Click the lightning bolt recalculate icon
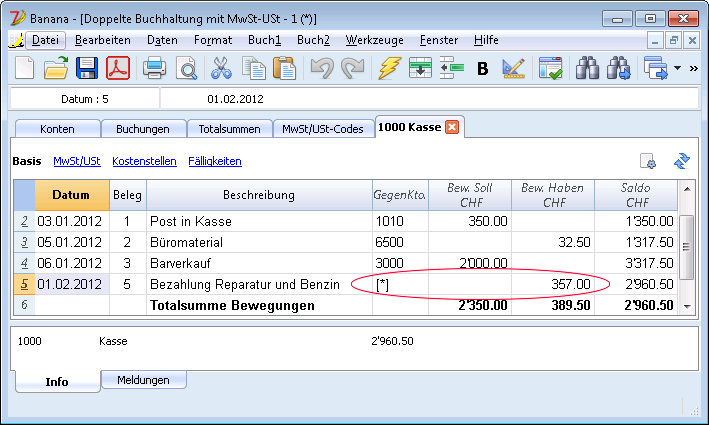Screen dimensions: 709x425 point(389,68)
